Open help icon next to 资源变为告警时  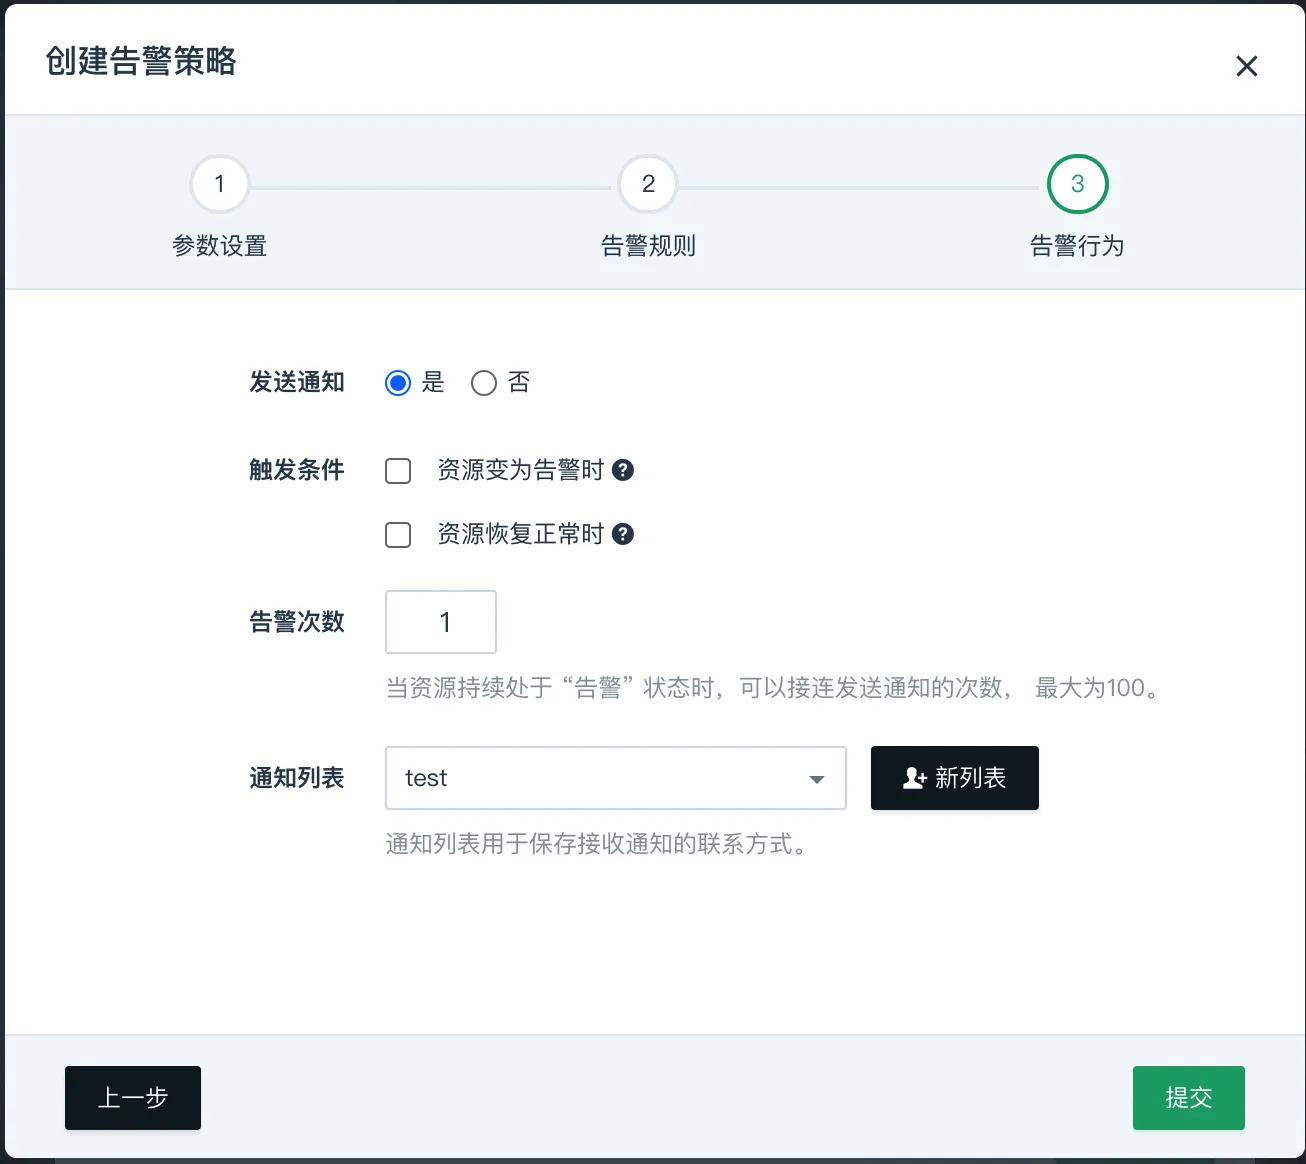[x=623, y=470]
